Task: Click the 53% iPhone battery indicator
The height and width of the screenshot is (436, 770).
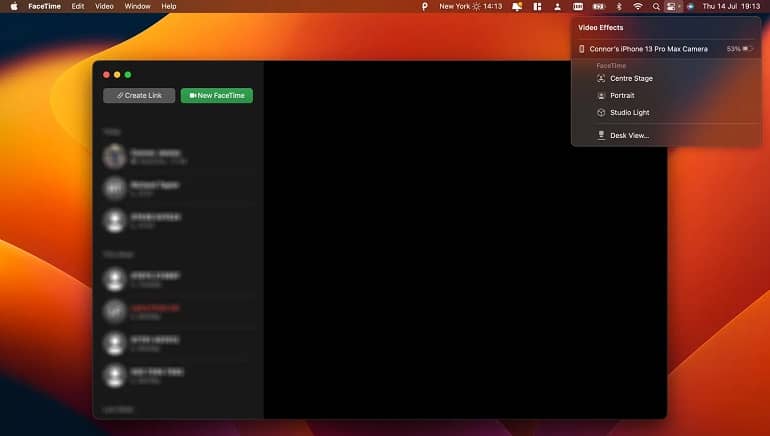Action: 740,49
